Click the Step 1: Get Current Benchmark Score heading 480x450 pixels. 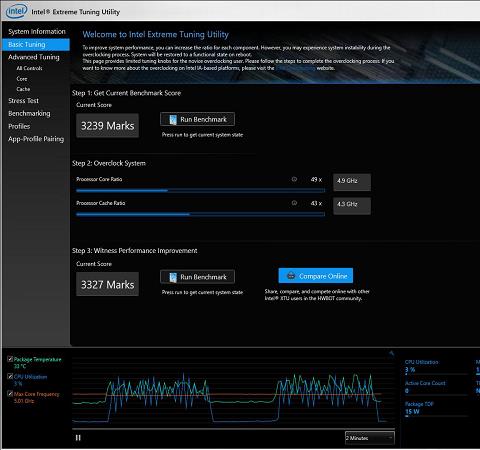[x=126, y=93]
